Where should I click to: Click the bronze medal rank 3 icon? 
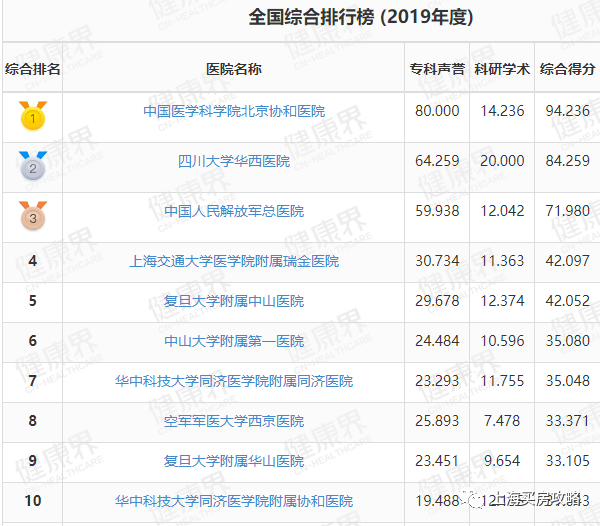[x=33, y=216]
